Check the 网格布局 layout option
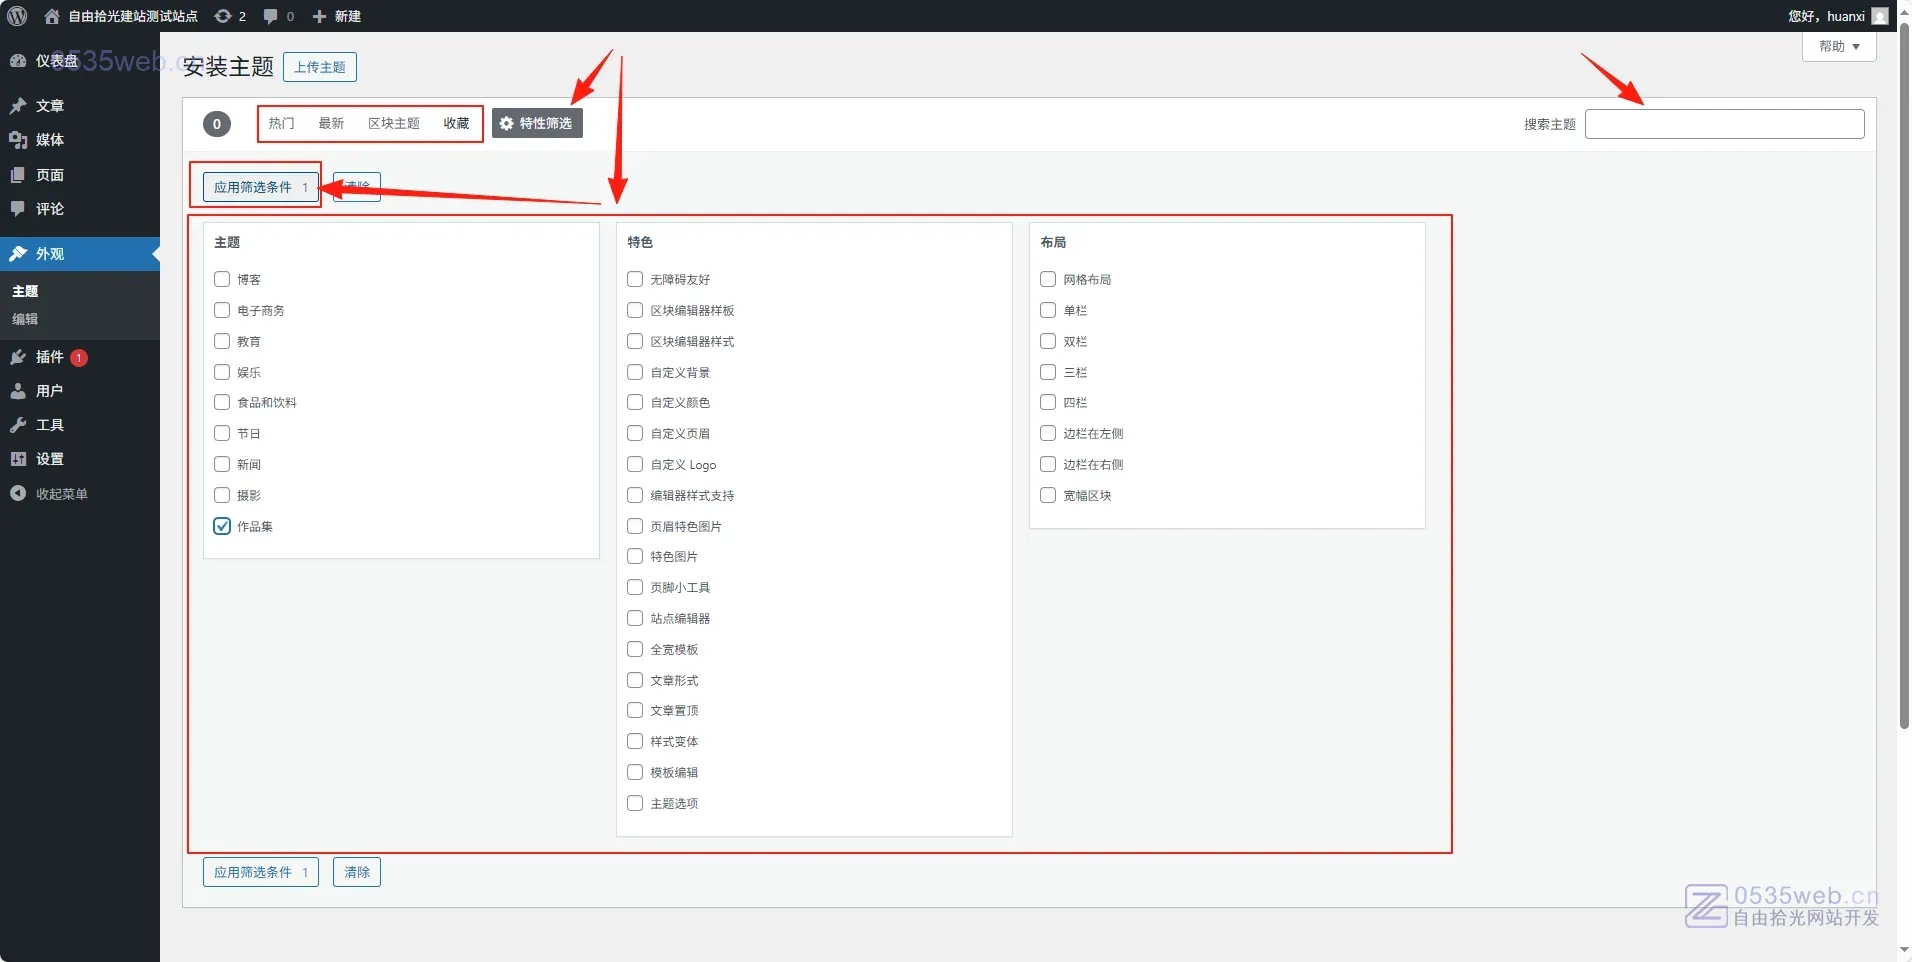 [x=1048, y=279]
